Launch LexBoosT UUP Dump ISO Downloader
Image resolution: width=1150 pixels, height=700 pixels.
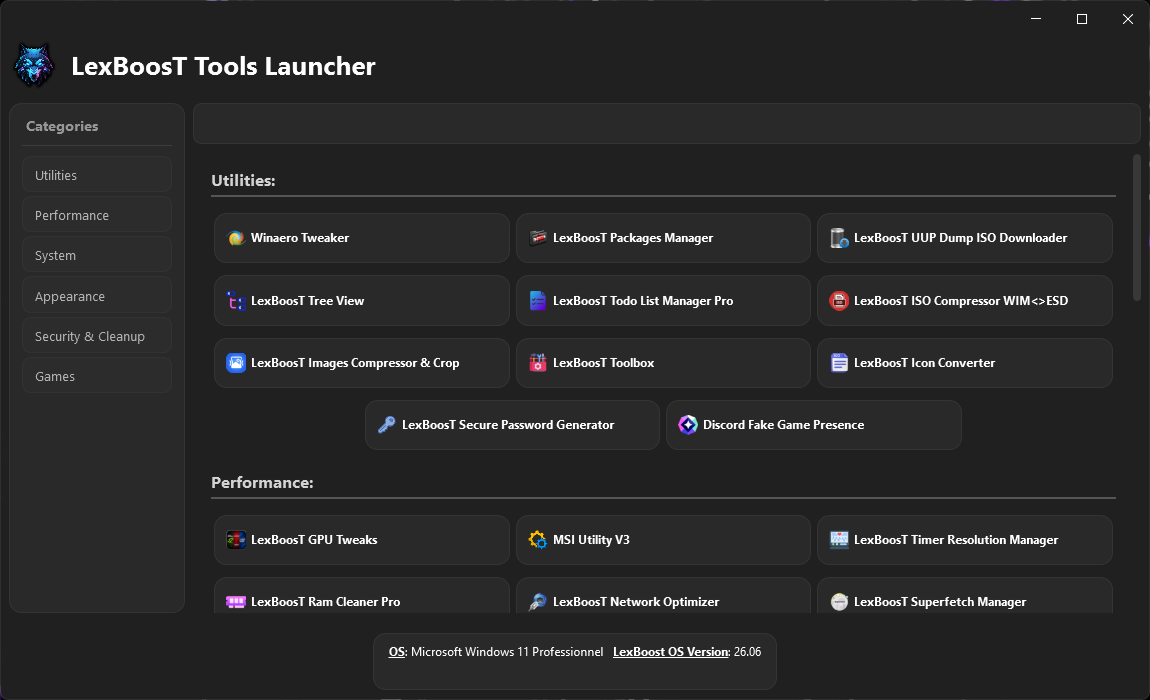[964, 238]
